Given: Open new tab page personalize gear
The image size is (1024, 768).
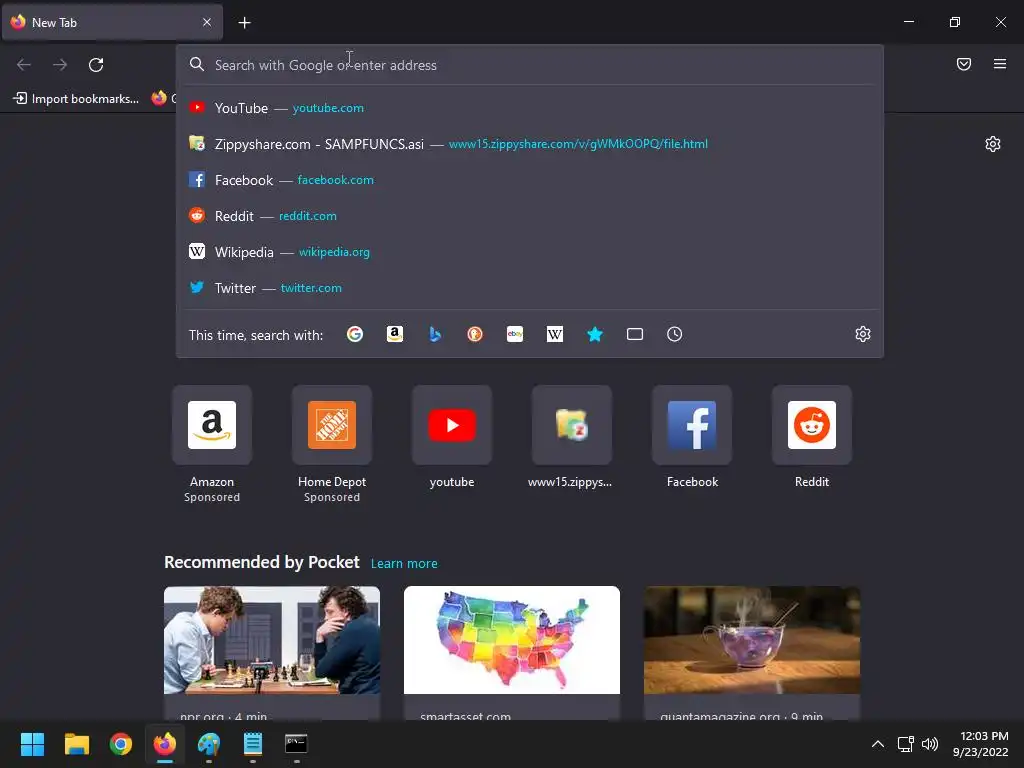Looking at the screenshot, I should click(x=993, y=144).
